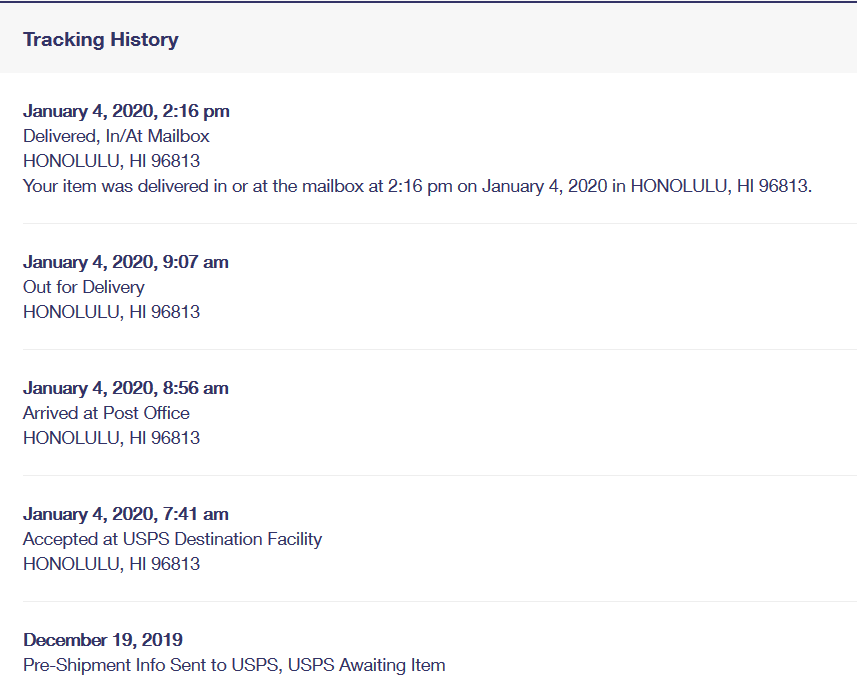857x699 pixels.
Task: Click Honolulu location under Accepted at USPS Destination Facility
Action: click(x=111, y=564)
